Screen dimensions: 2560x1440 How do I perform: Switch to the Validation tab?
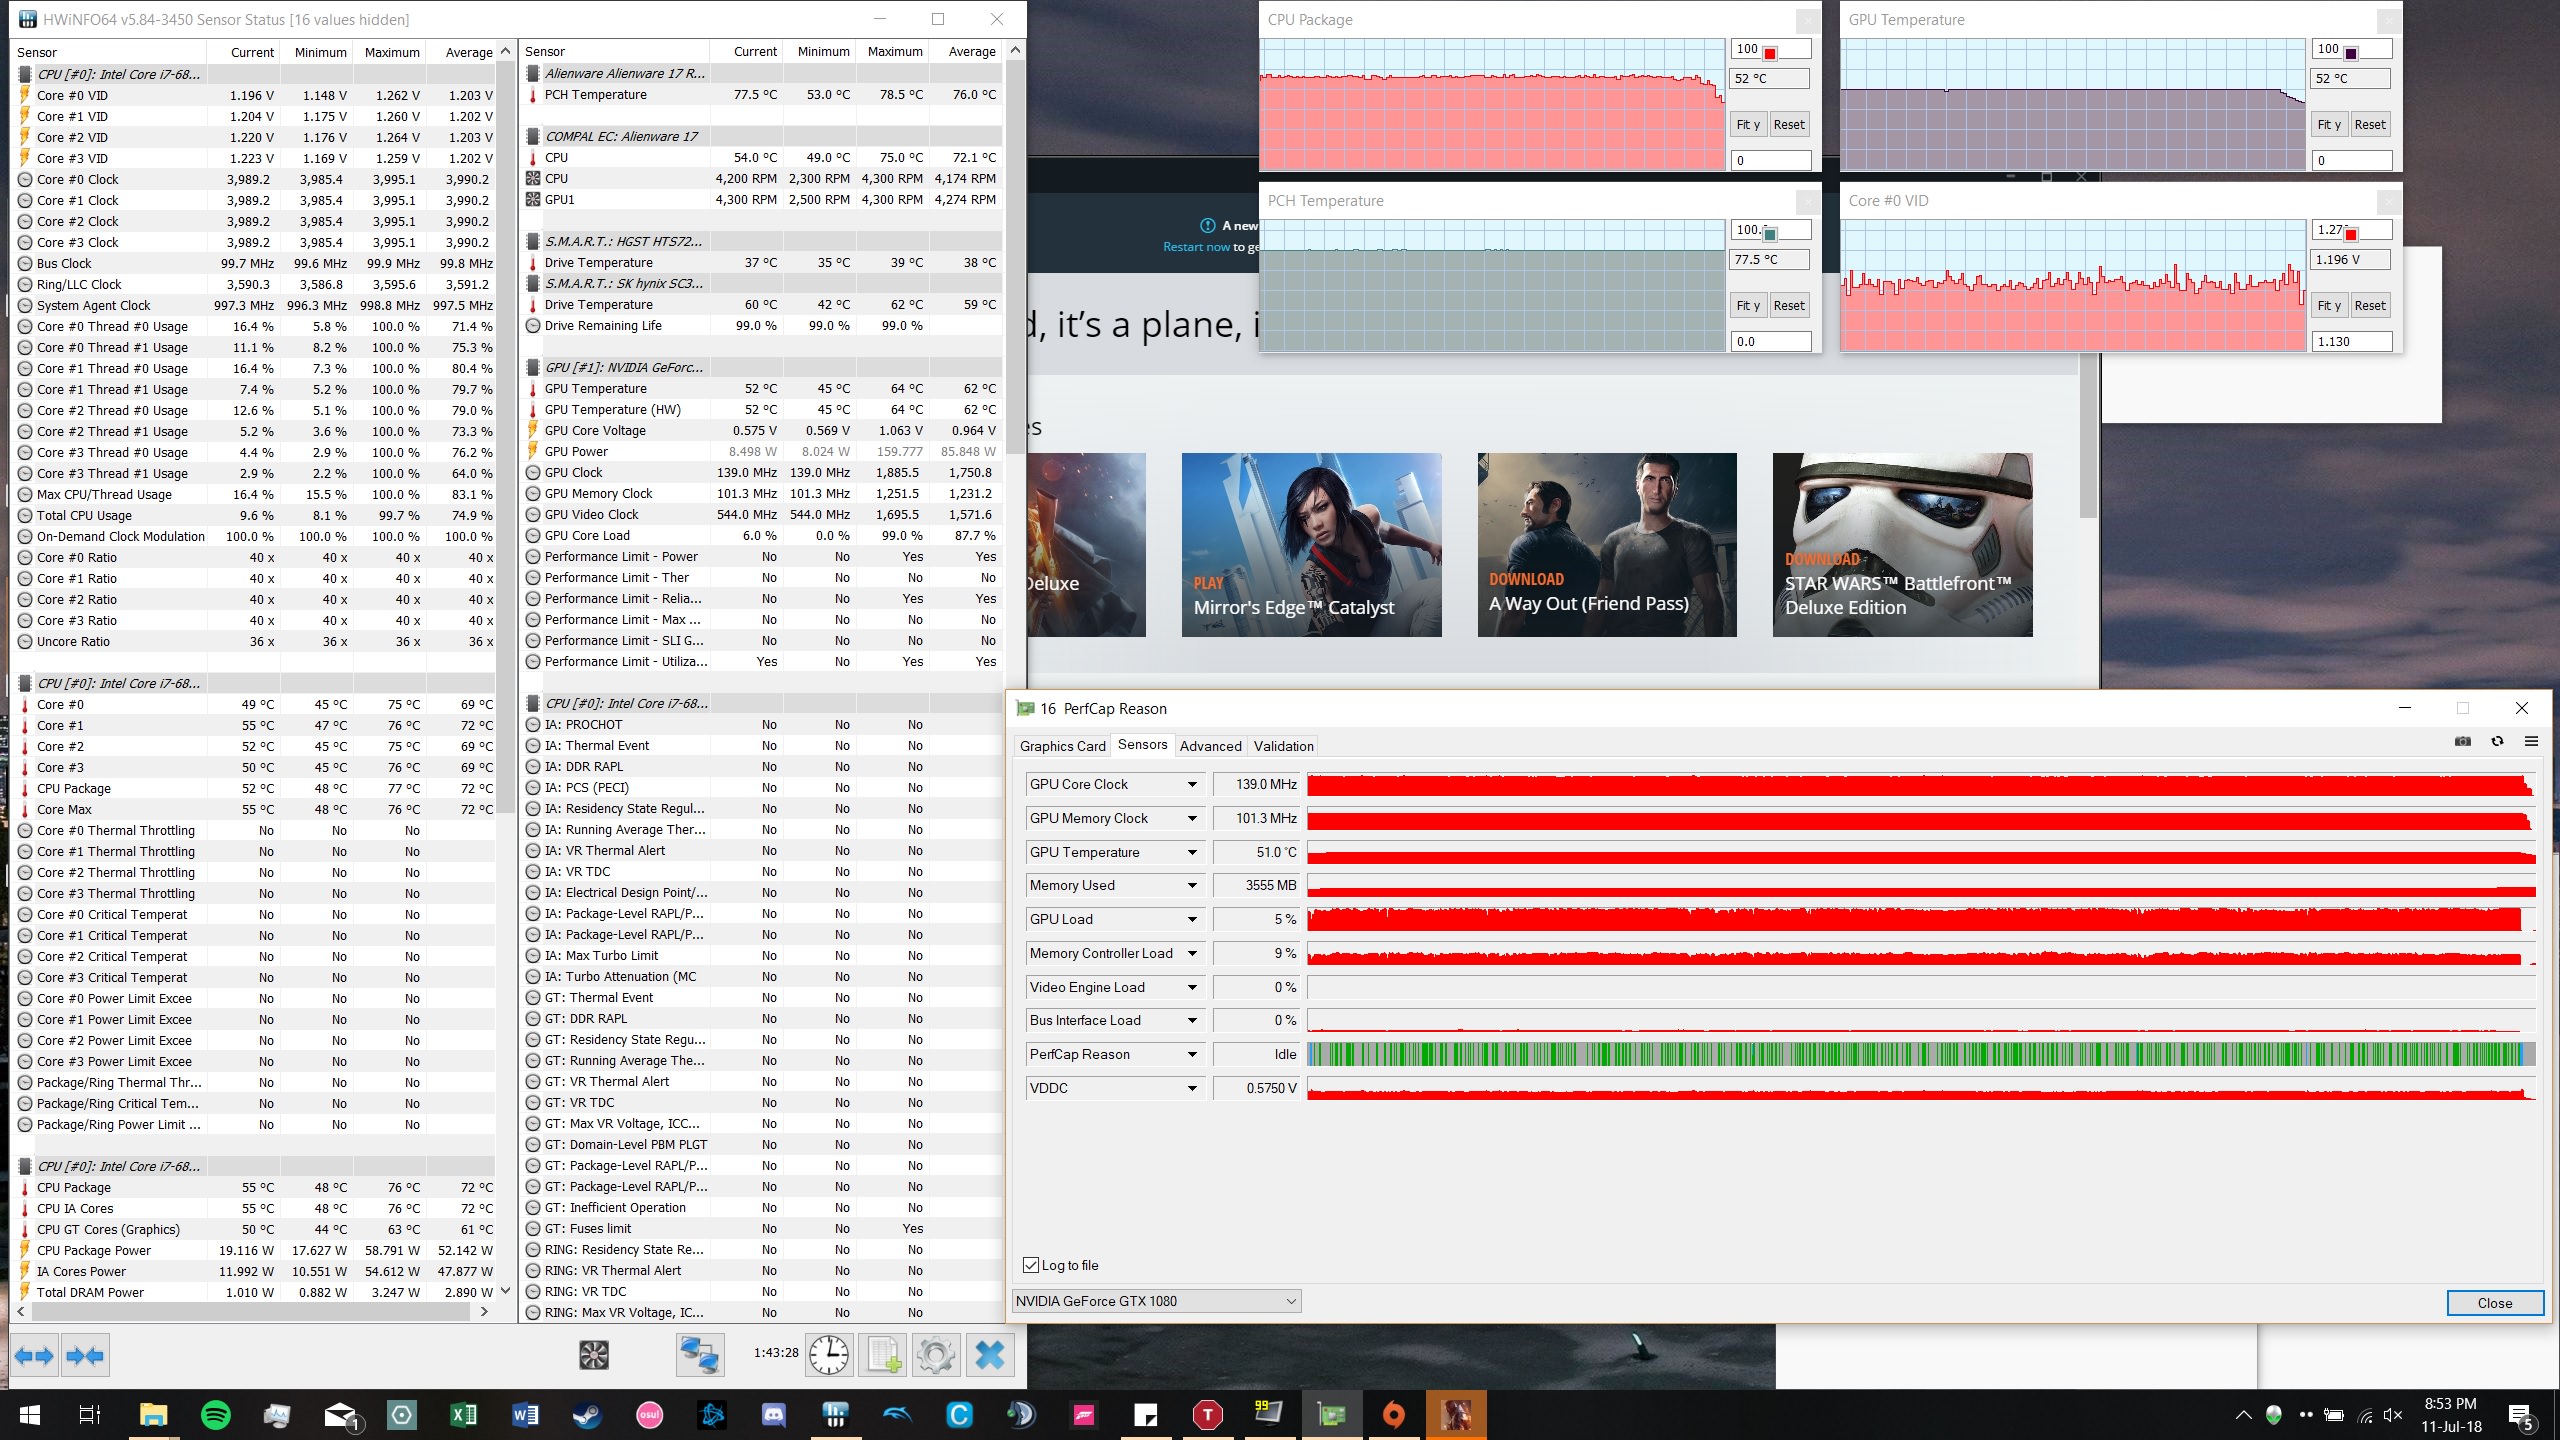tap(1283, 746)
